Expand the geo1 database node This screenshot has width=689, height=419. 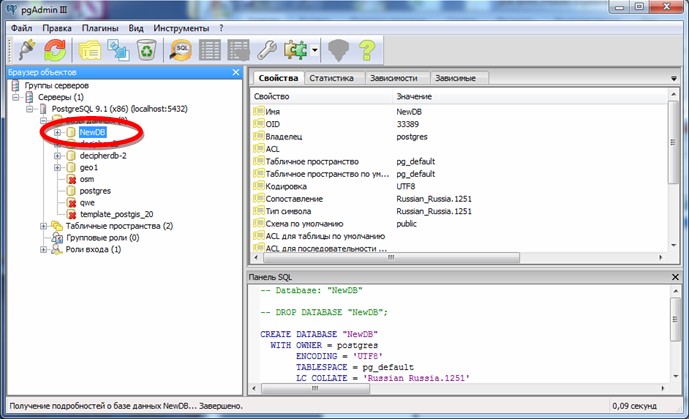58,167
